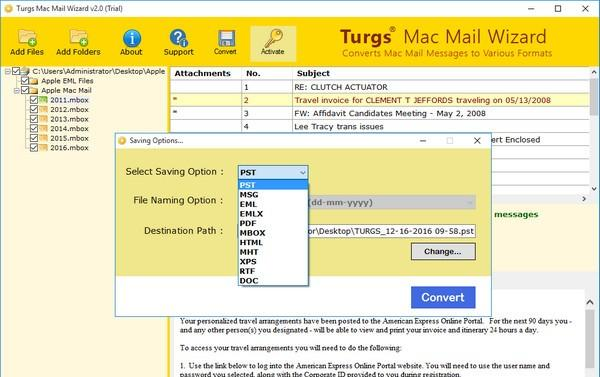Choose RTF from the saving list
The width and height of the screenshot is (600, 377).
tap(273, 271)
